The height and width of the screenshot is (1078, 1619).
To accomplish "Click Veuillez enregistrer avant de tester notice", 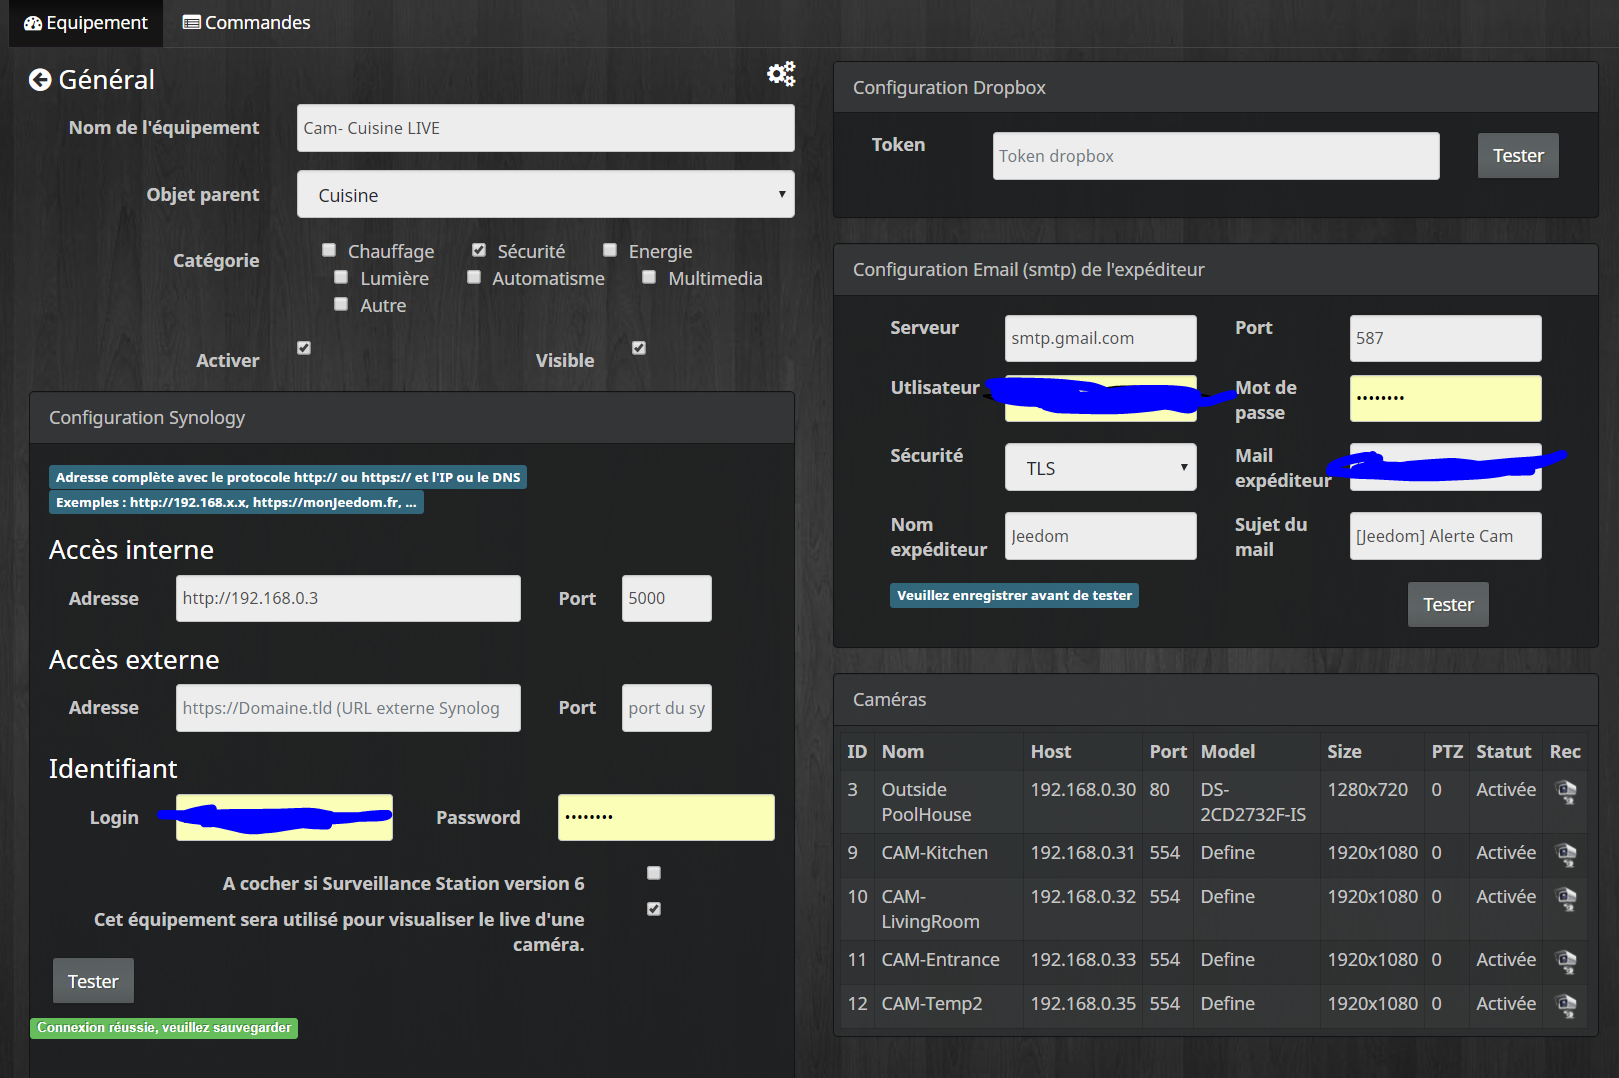I will tap(1014, 596).
